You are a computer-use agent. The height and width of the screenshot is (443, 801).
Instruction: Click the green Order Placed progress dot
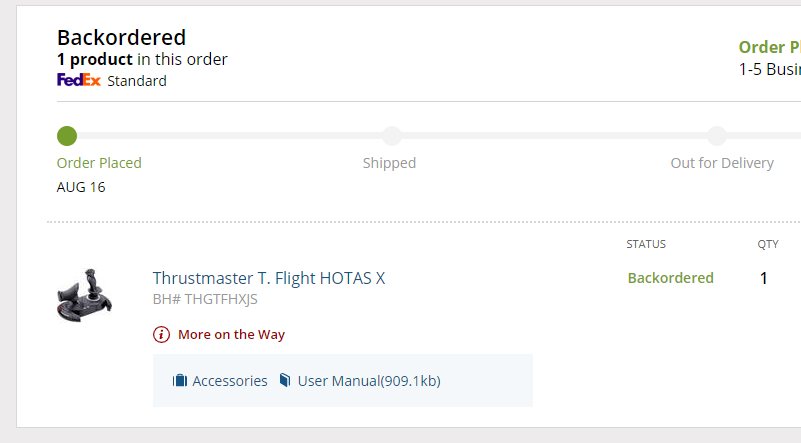(x=67, y=136)
